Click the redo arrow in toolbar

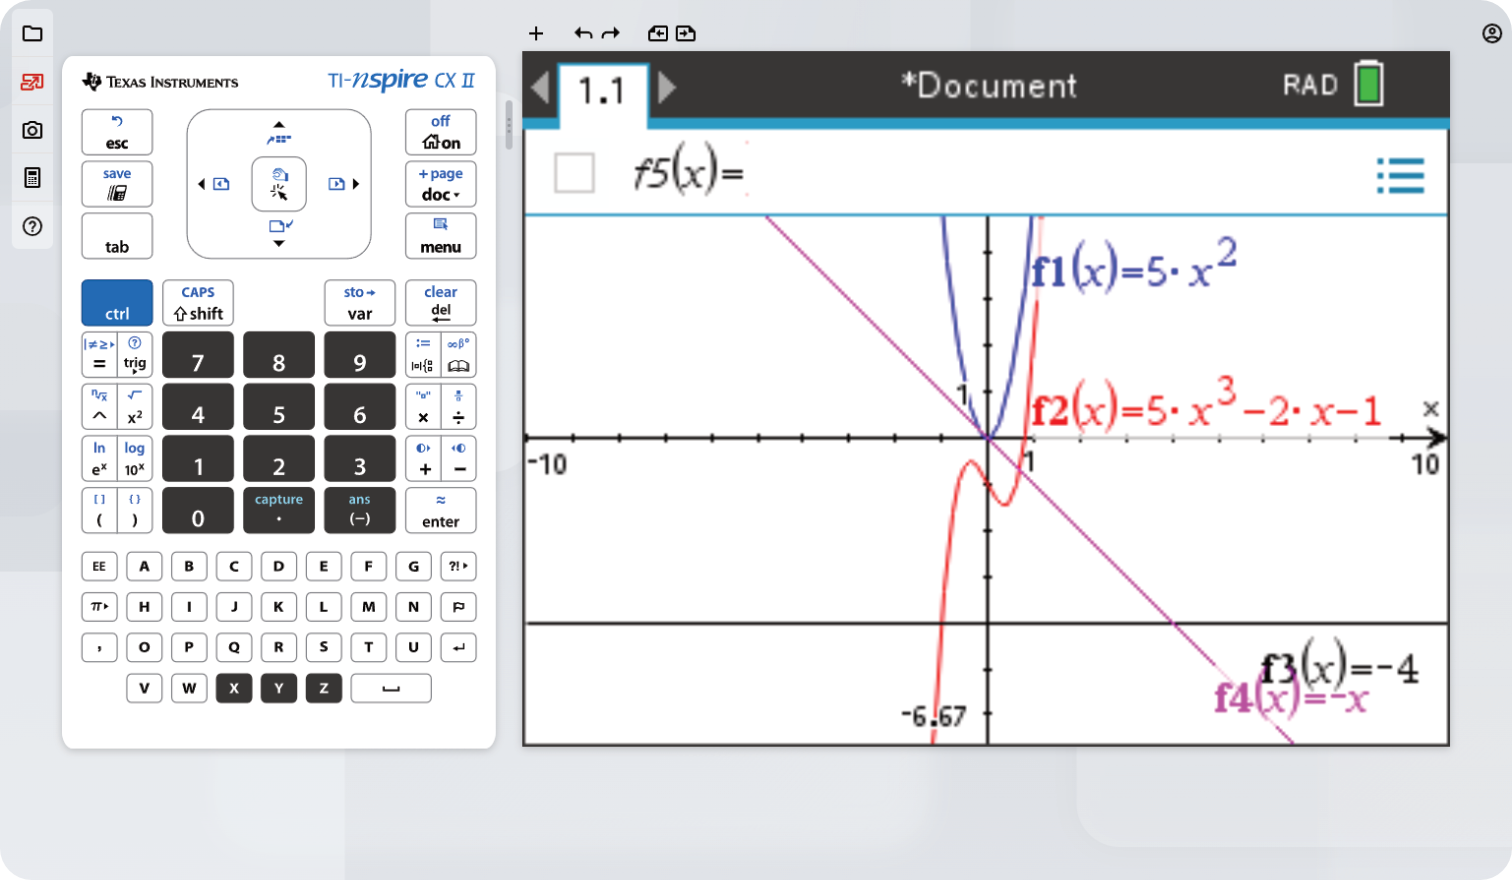(611, 34)
